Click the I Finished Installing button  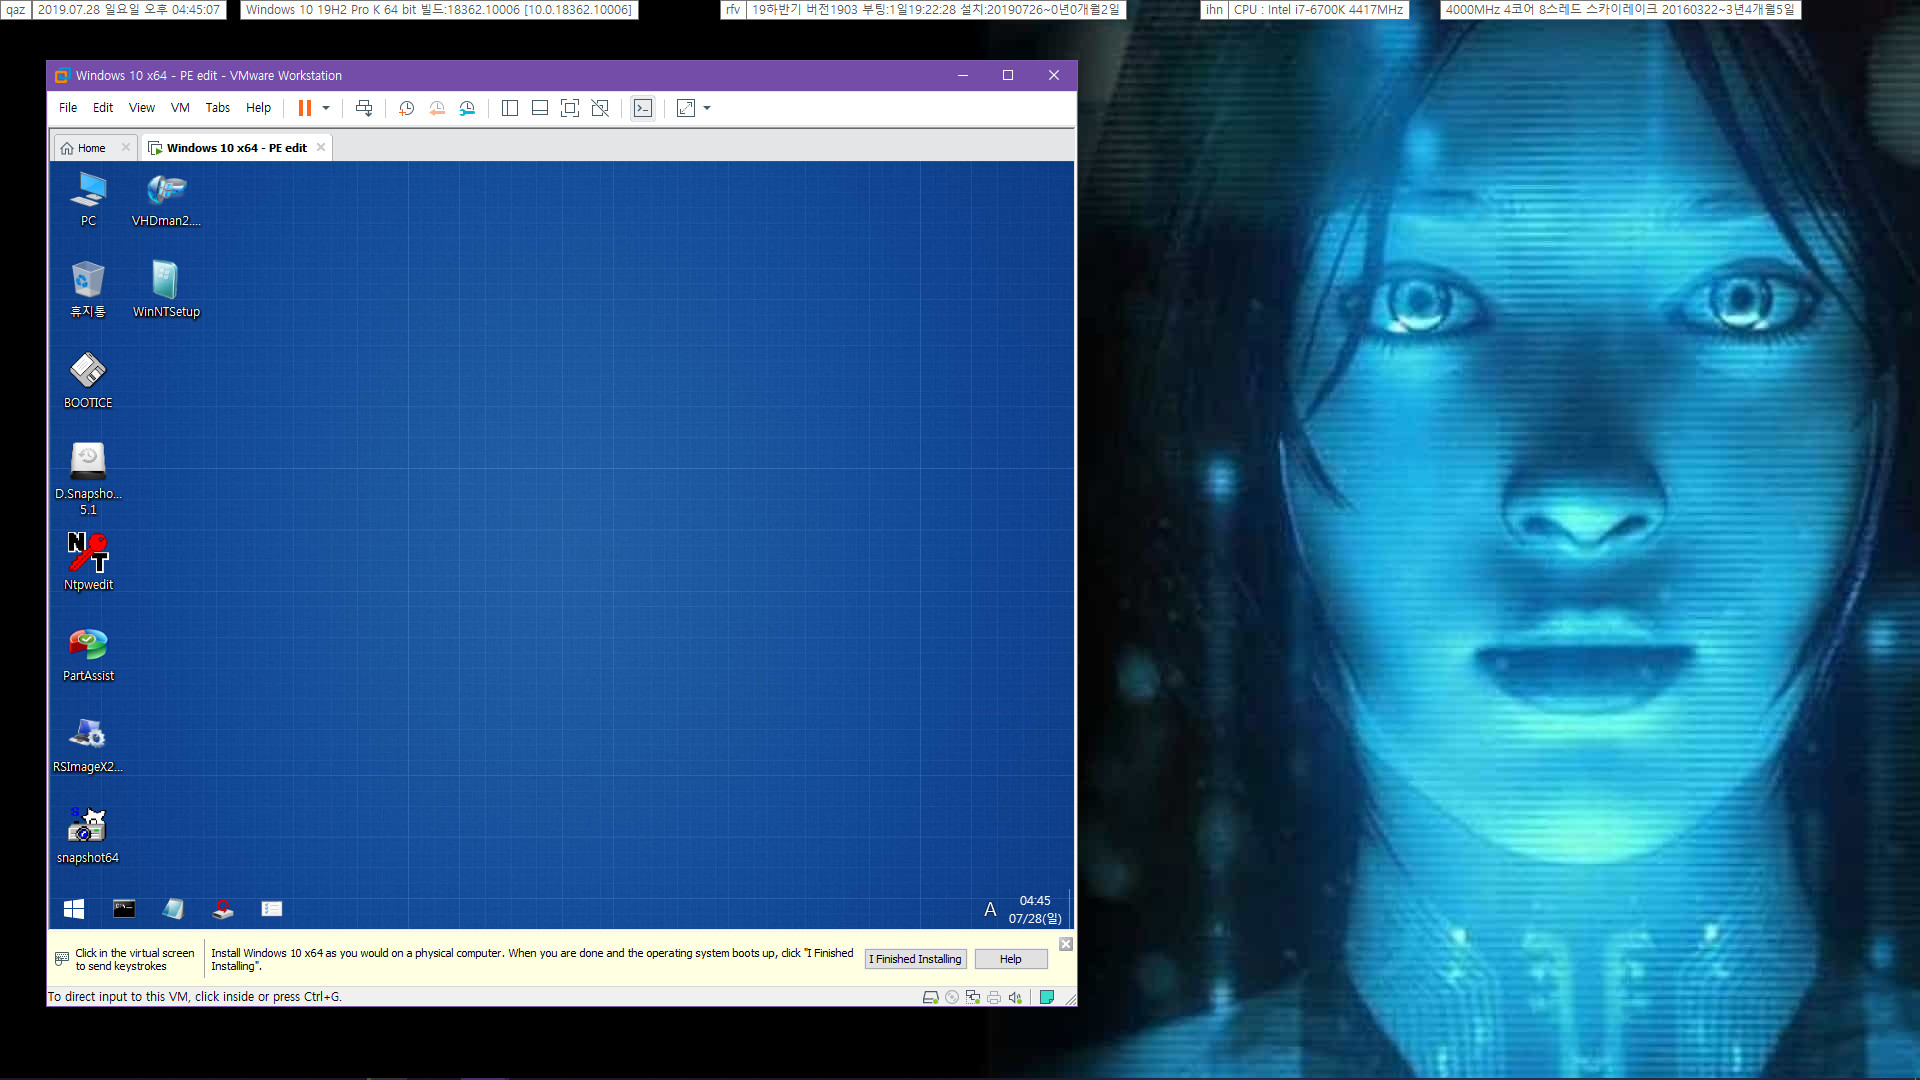915,959
